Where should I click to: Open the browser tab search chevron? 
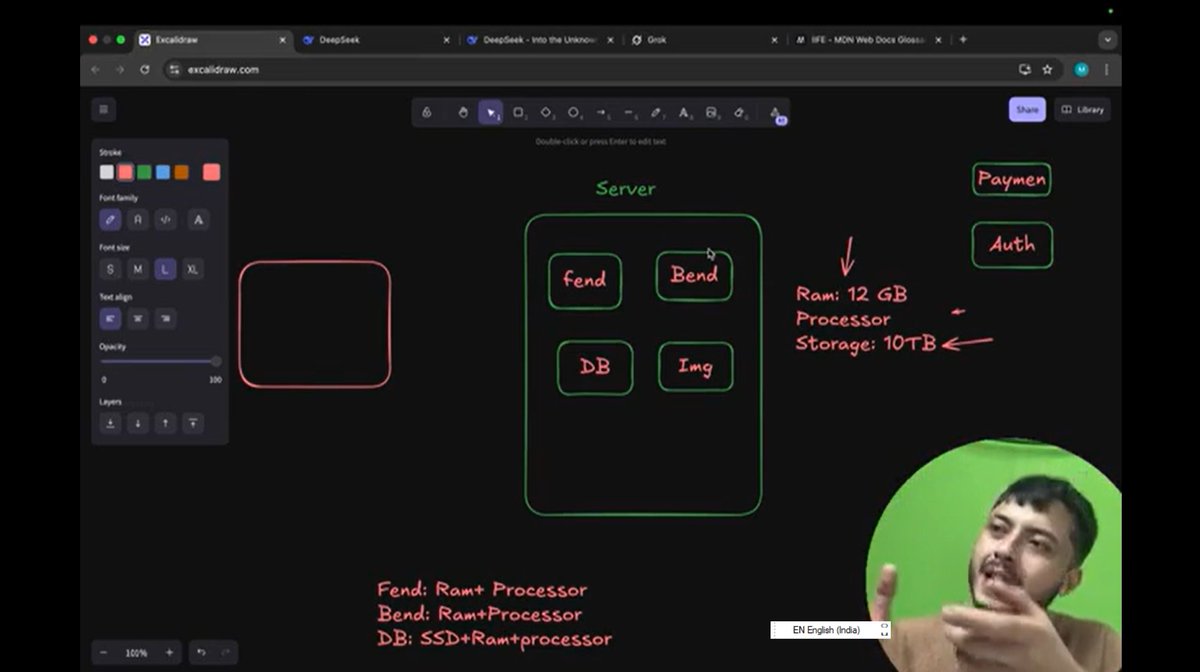coord(1106,40)
